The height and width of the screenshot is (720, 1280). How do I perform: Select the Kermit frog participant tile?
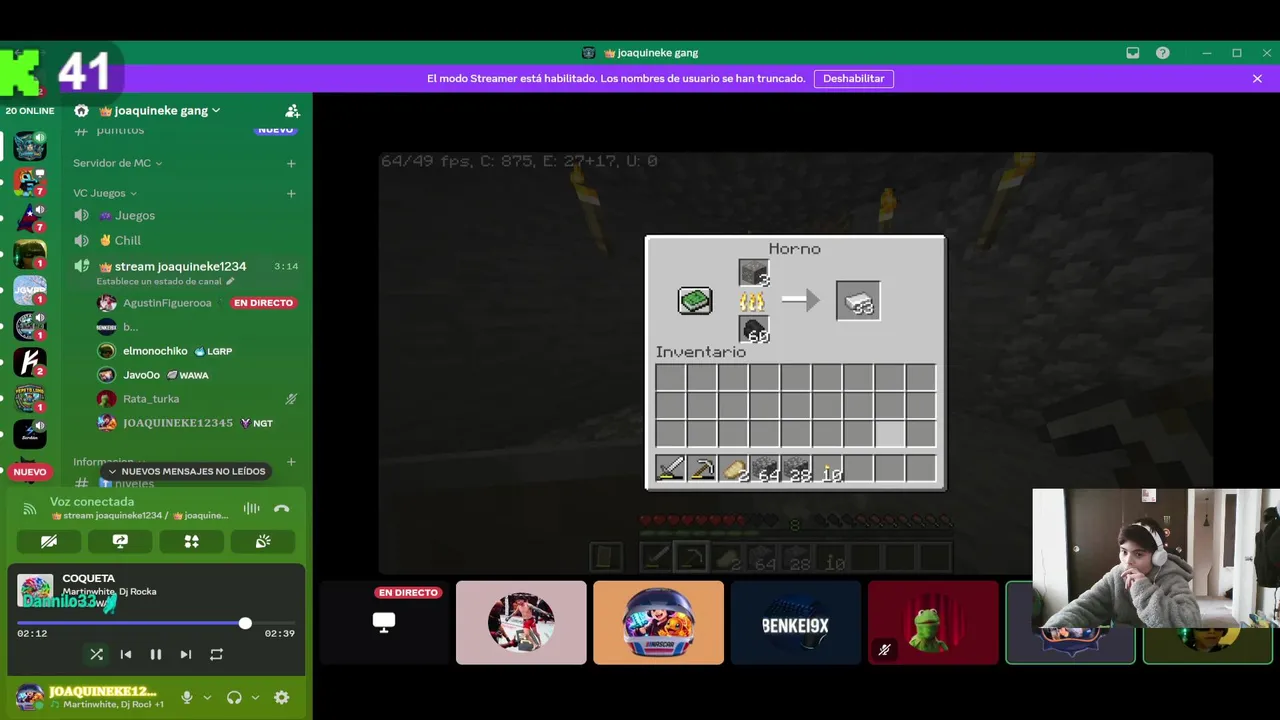(x=933, y=622)
